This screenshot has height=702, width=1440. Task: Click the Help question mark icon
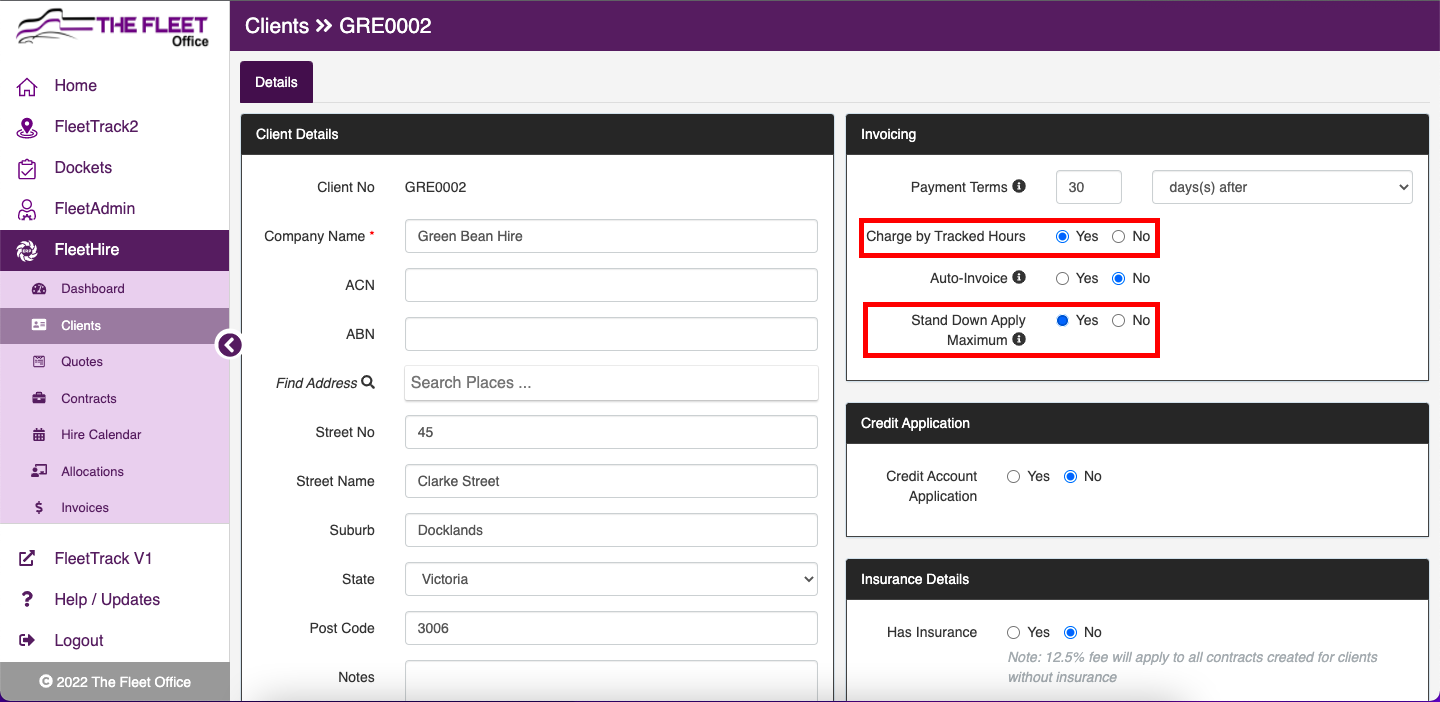(28, 600)
